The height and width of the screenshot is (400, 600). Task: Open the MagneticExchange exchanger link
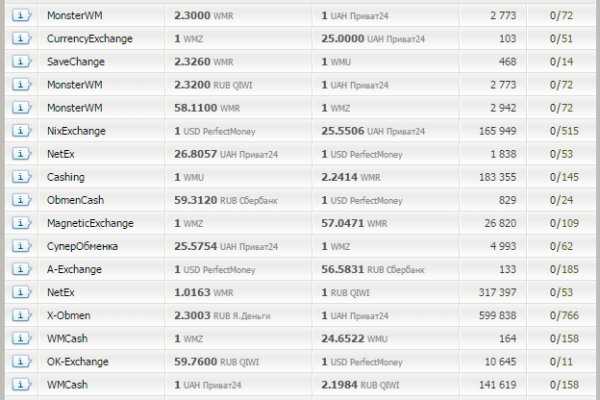tap(90, 223)
